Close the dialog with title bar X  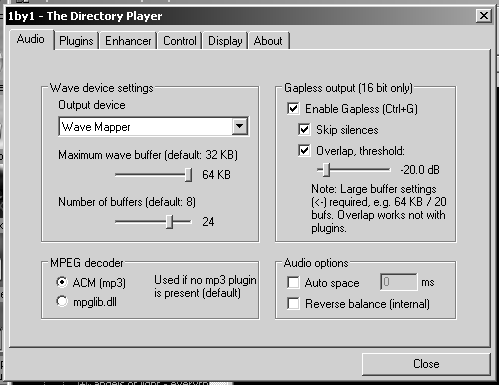[484, 16]
